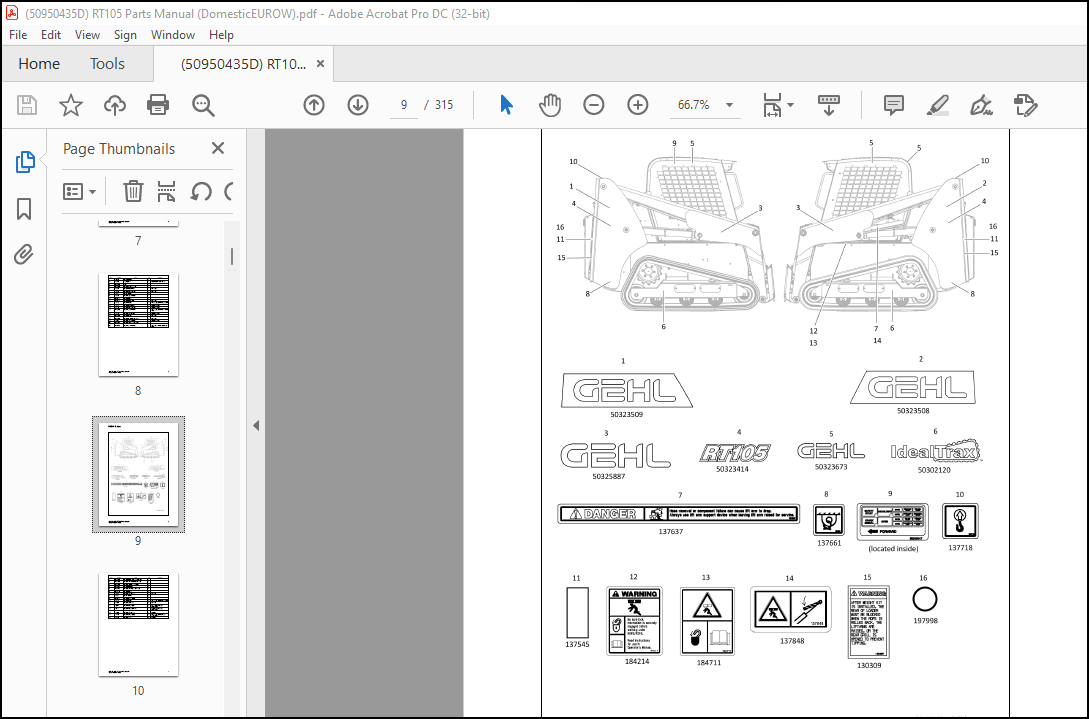1089x719 pixels.
Task: Select the page 9 thumbnail
Action: pyautogui.click(x=138, y=474)
